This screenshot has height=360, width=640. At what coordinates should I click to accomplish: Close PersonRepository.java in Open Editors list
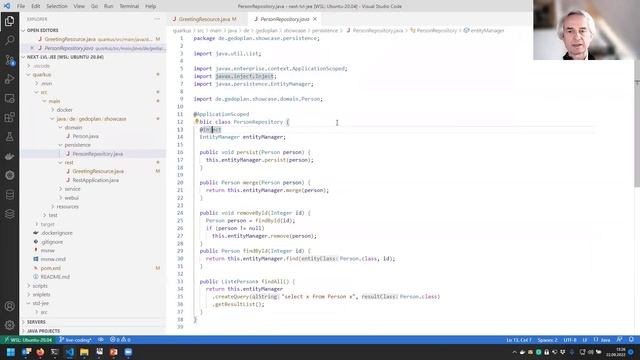[32, 48]
